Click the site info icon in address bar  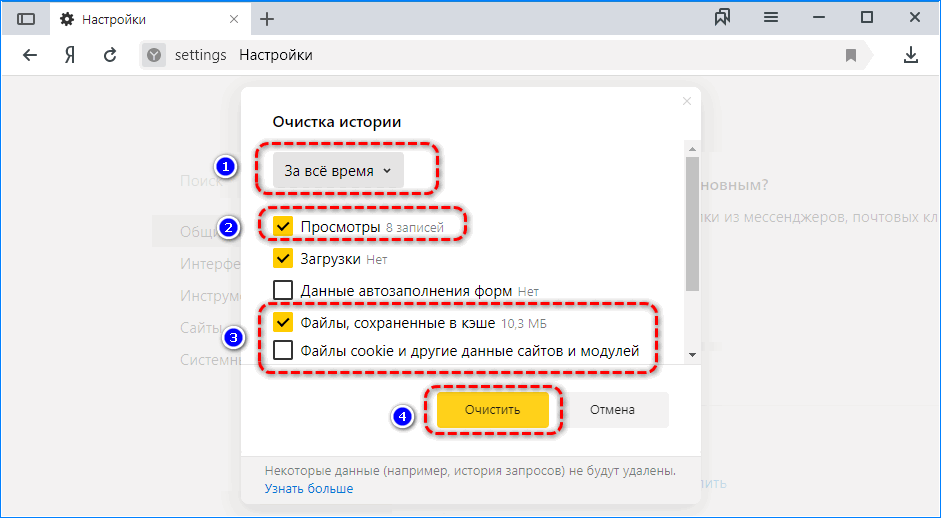[x=154, y=55]
